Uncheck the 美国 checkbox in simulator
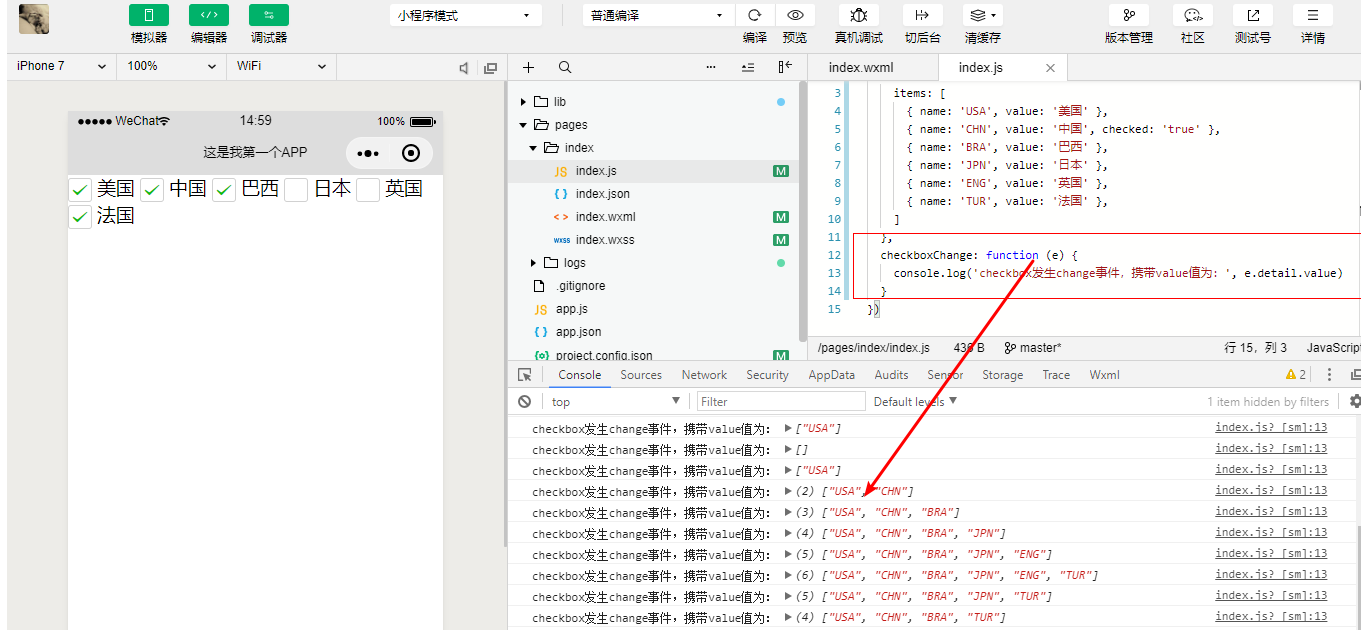This screenshot has width=1361, height=630. [80, 189]
